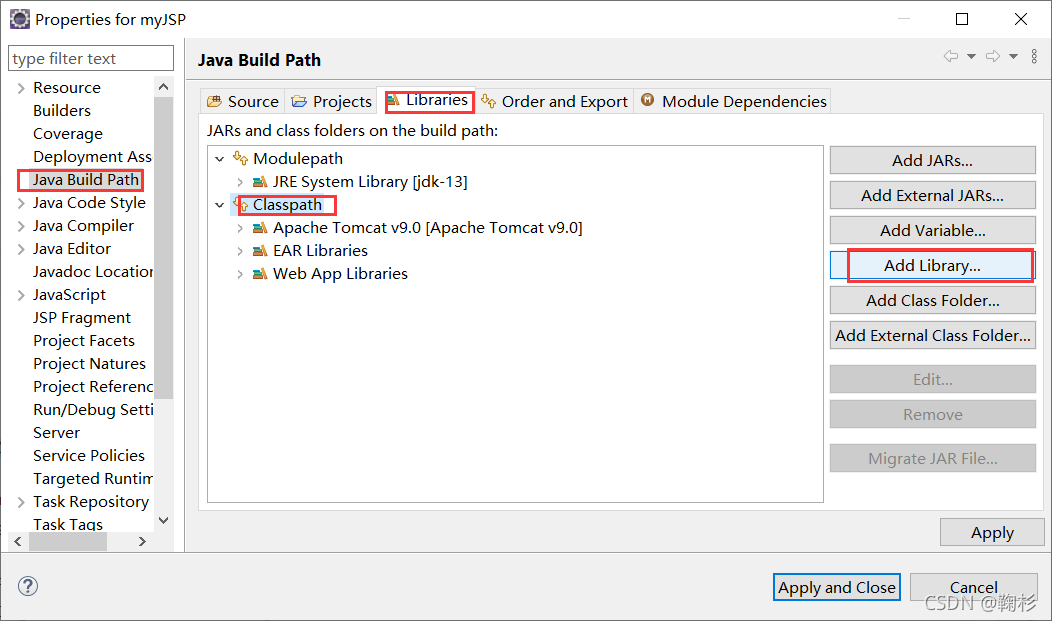The height and width of the screenshot is (621, 1052).
Task: Switch to the Source tab
Action: 242,101
